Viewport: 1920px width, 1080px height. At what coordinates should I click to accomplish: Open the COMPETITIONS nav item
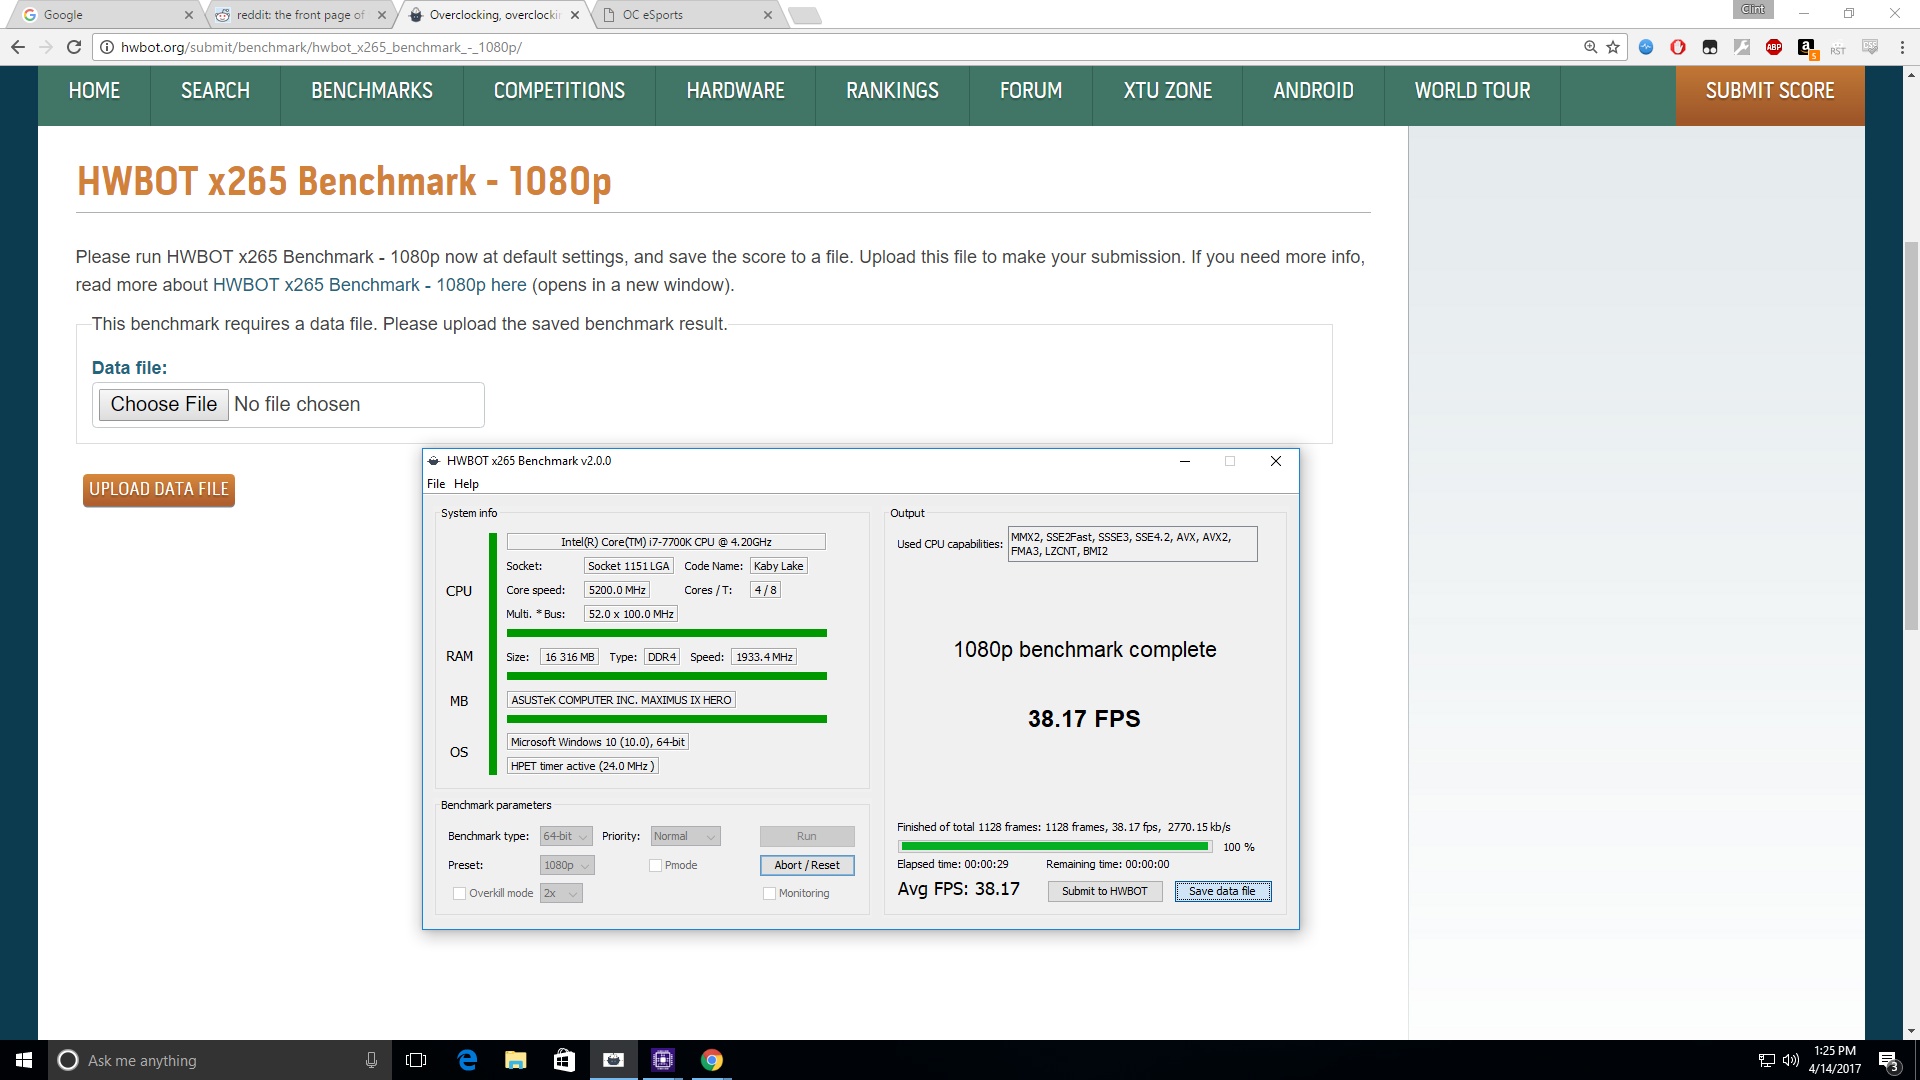pyautogui.click(x=559, y=91)
